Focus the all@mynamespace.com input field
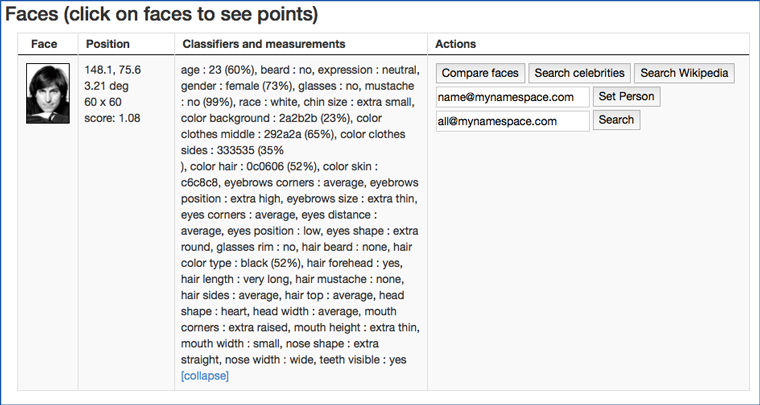760x405 pixels. pos(512,121)
